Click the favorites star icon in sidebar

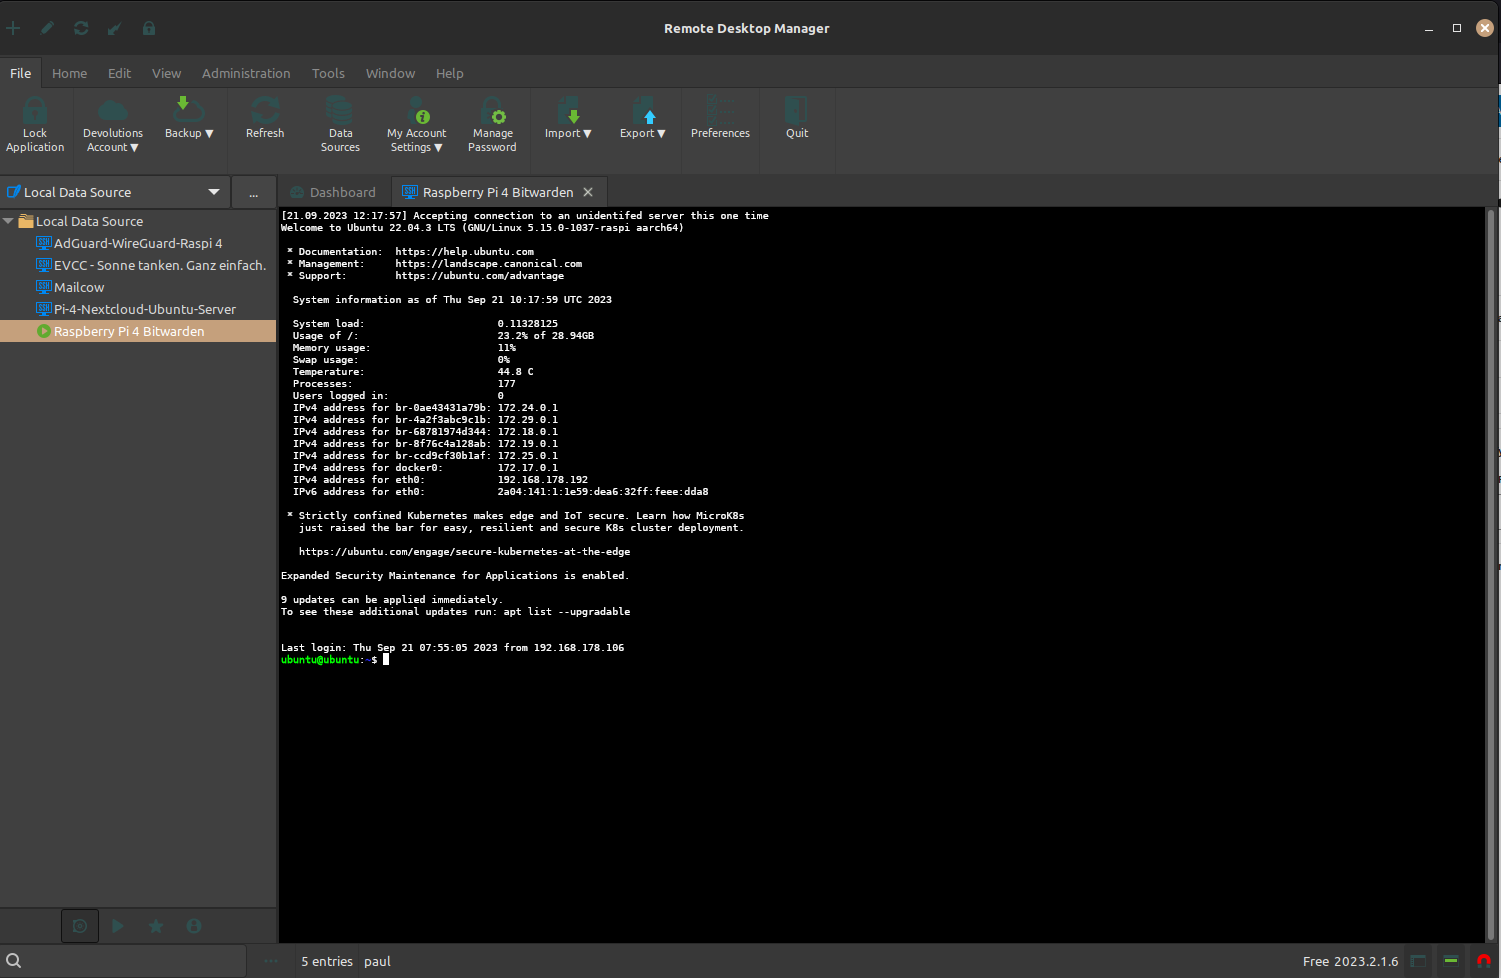coord(156,926)
